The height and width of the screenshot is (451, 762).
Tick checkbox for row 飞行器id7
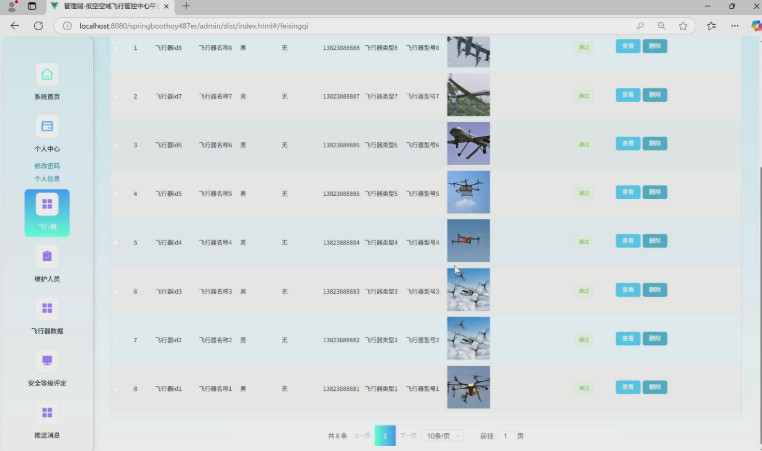click(116, 96)
